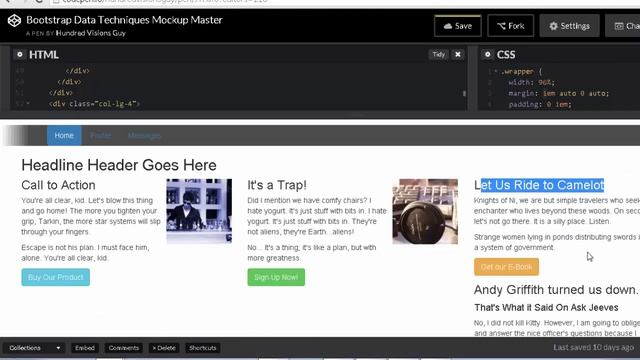Click the headphones and keyboard thumbnail image

coord(425,211)
